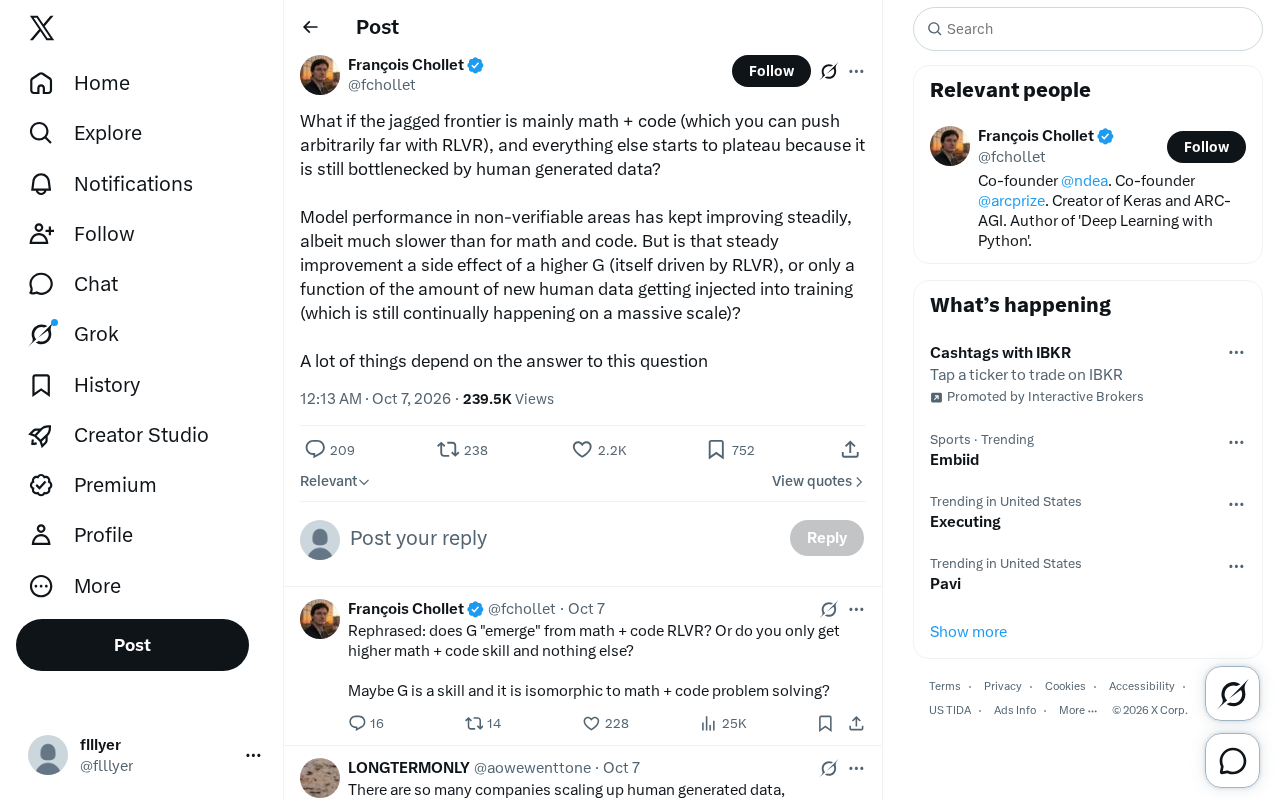Focus the Search input field
Image resolution: width=1280 pixels, height=800 pixels.
(x=1088, y=29)
